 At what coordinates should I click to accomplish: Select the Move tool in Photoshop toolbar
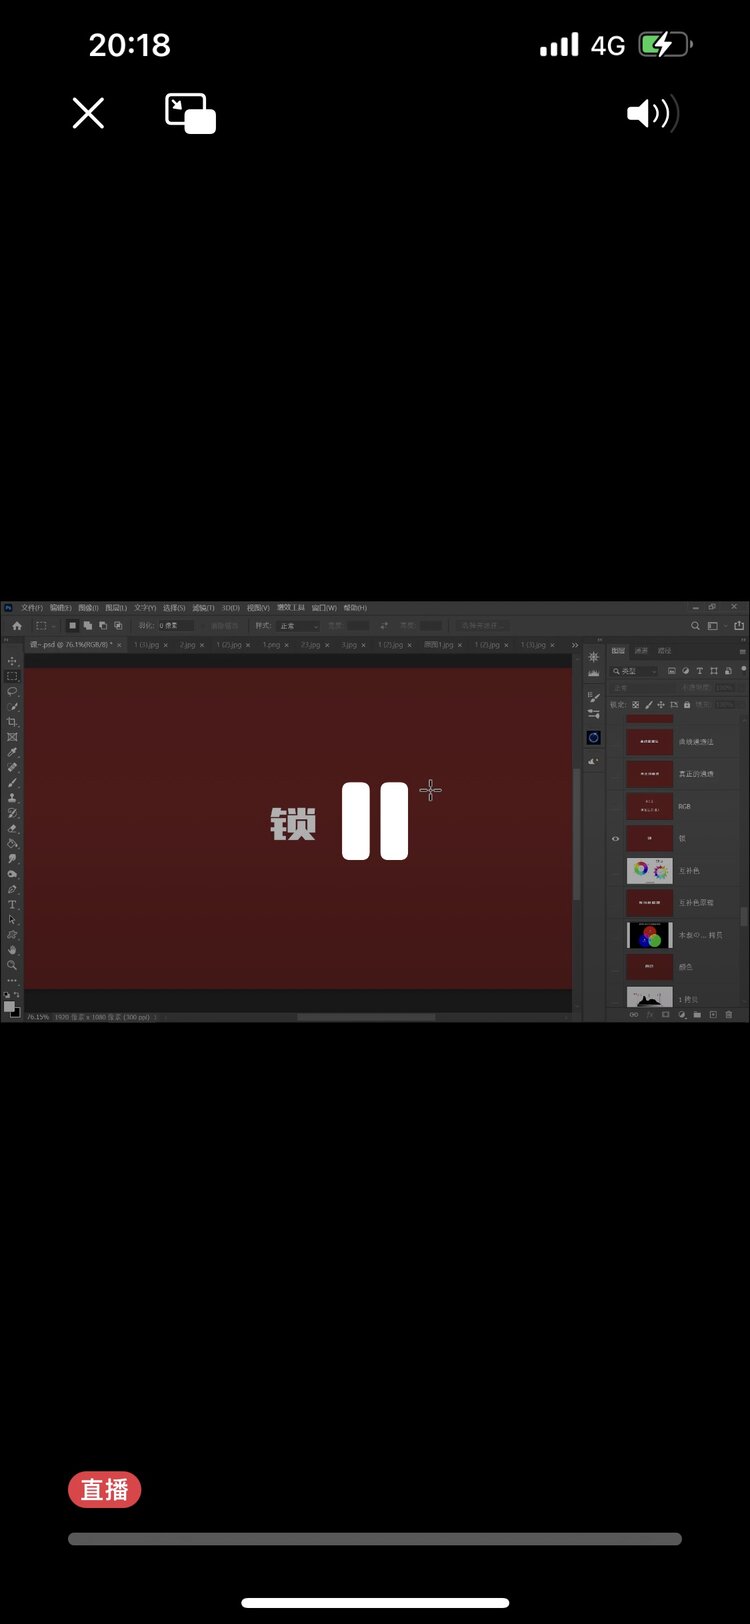12,661
